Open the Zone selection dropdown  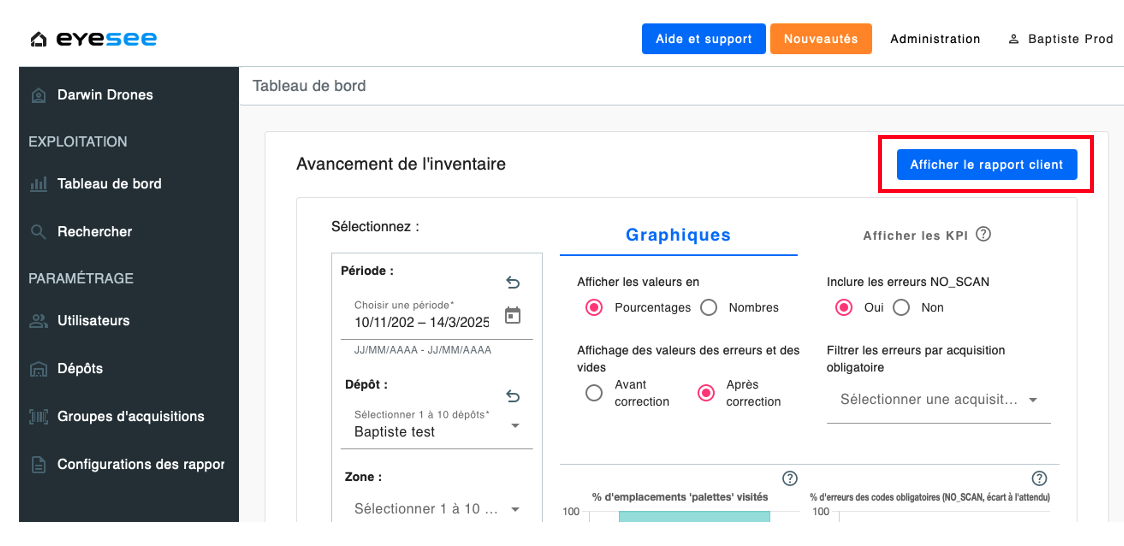click(437, 509)
